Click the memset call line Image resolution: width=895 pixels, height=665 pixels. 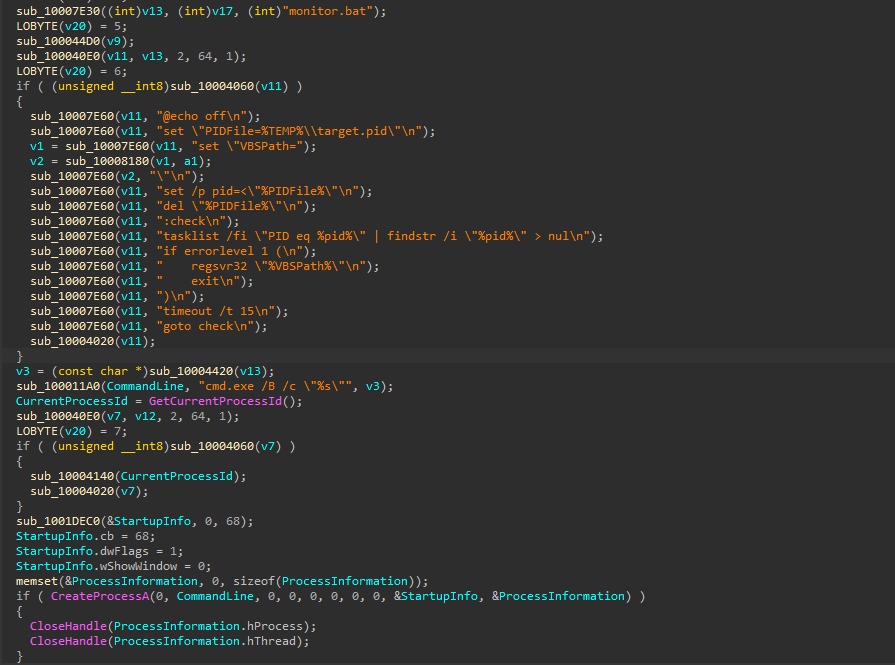pyautogui.click(x=222, y=581)
